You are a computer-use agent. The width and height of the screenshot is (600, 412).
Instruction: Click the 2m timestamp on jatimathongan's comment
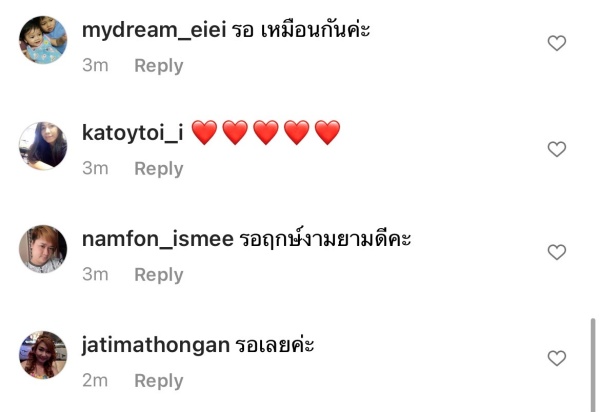[95, 381]
